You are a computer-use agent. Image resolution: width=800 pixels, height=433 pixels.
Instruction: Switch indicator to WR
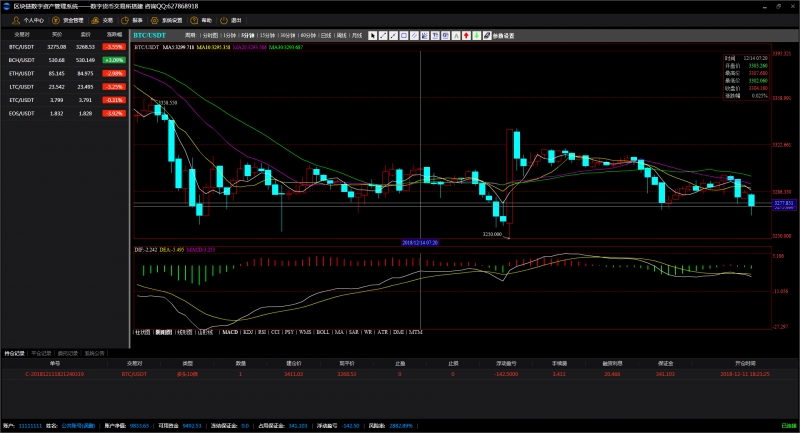tap(368, 332)
